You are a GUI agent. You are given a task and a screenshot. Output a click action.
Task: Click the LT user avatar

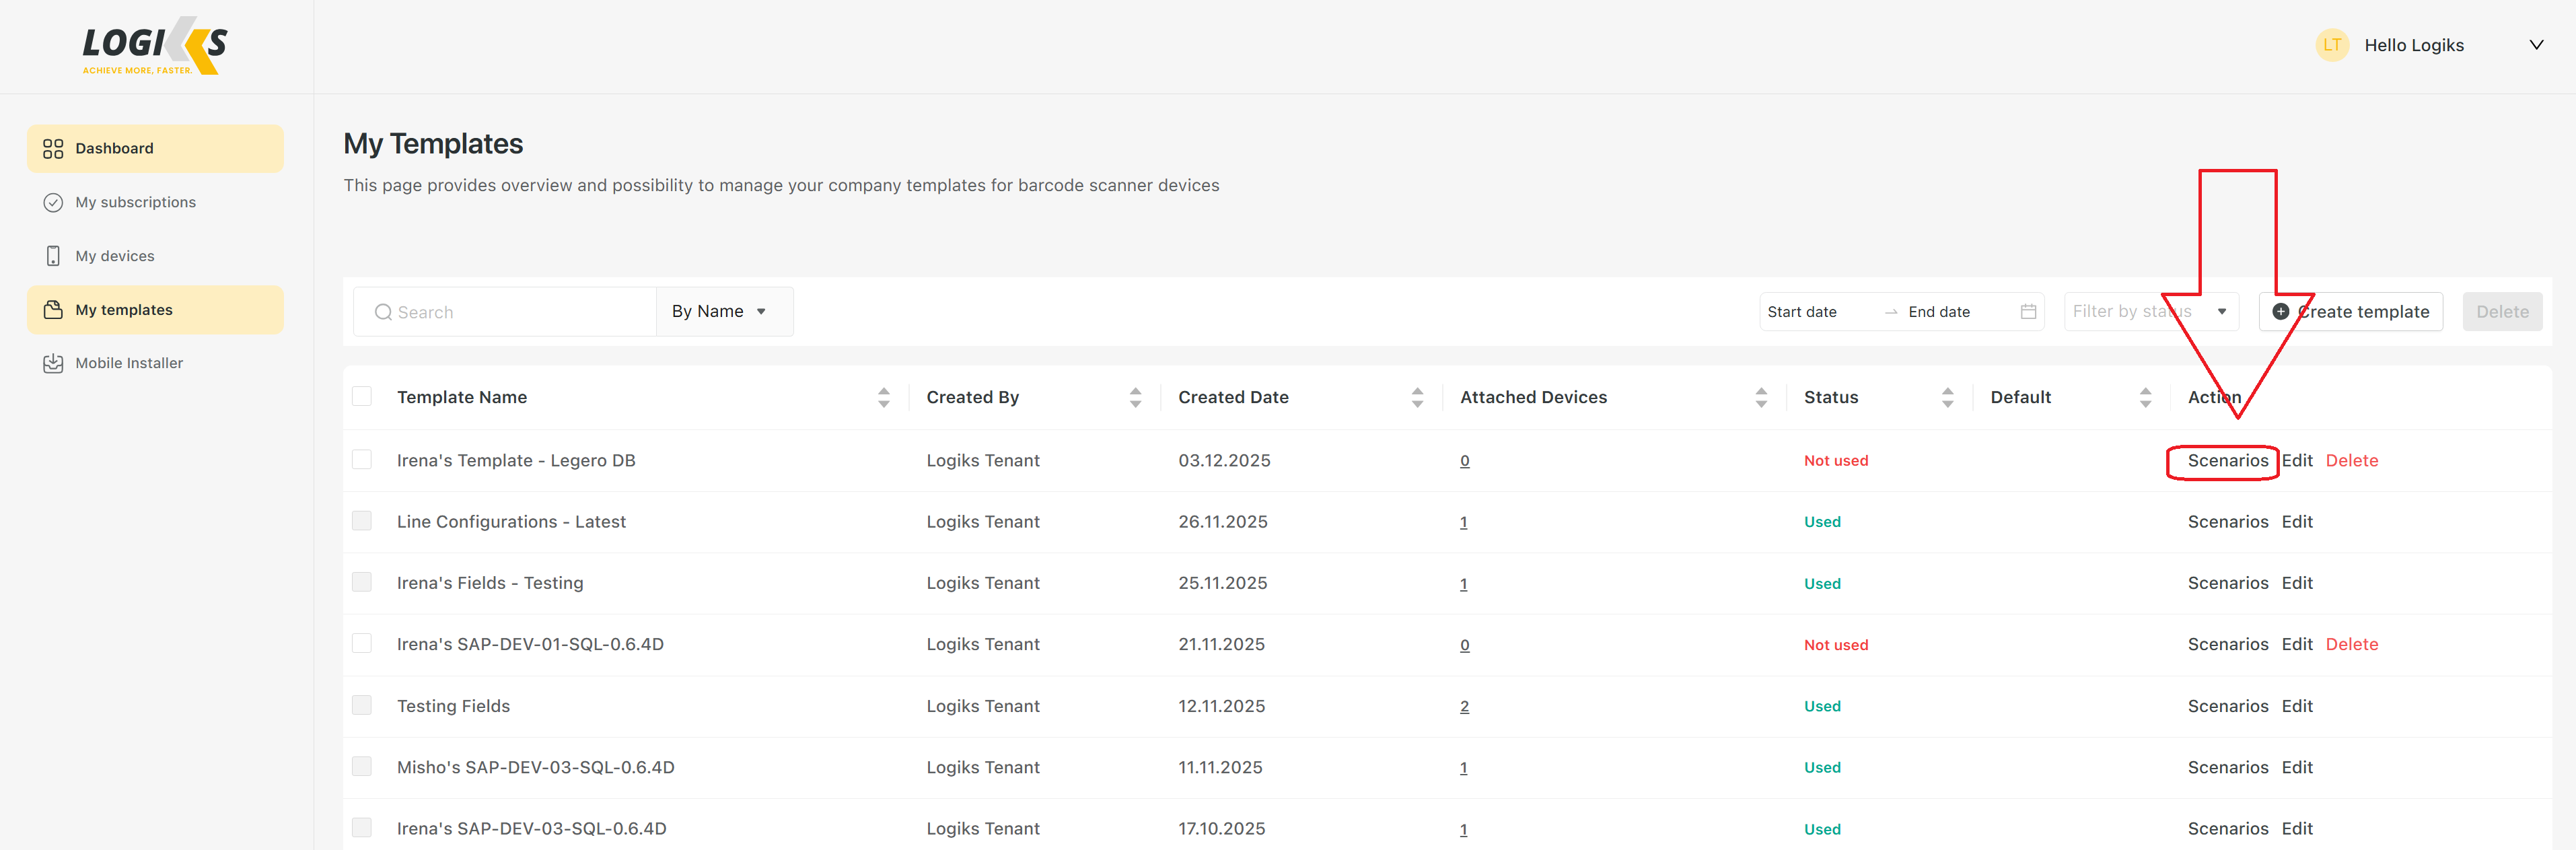(x=2332, y=45)
